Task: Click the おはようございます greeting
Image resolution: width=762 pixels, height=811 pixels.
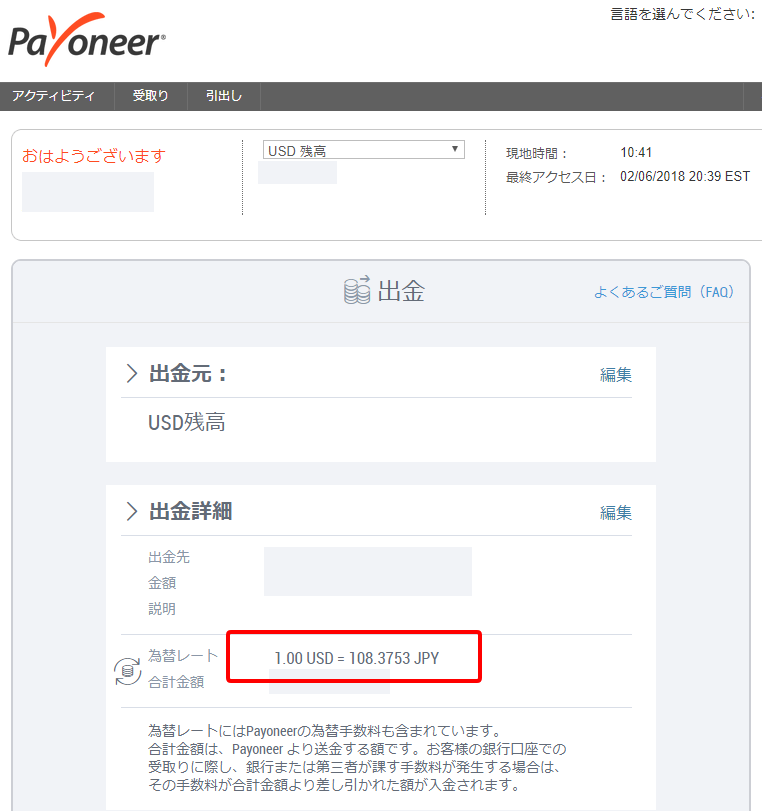Action: pos(94,156)
